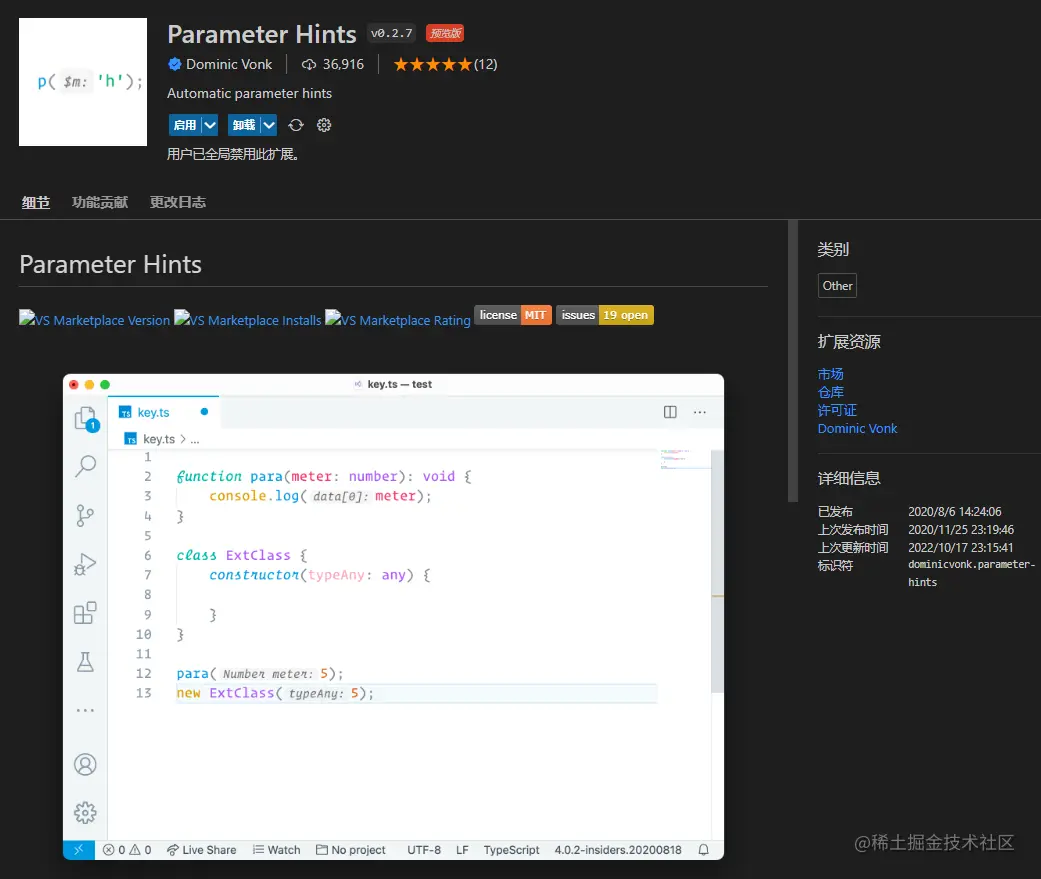Click the VS Marketplace Installs badge link
This screenshot has height=879, width=1041.
click(x=248, y=319)
